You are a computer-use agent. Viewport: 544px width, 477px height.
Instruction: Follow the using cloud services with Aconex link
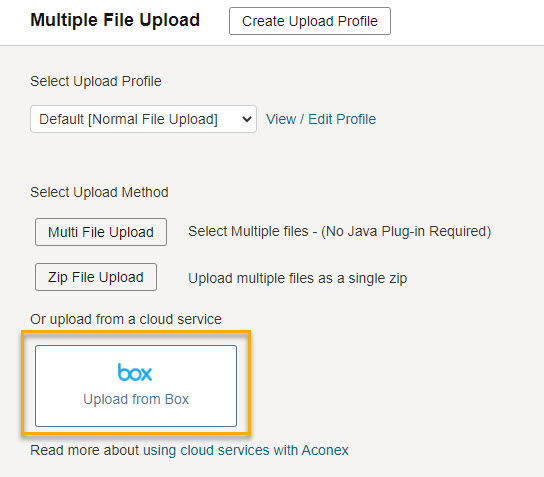click(x=246, y=450)
